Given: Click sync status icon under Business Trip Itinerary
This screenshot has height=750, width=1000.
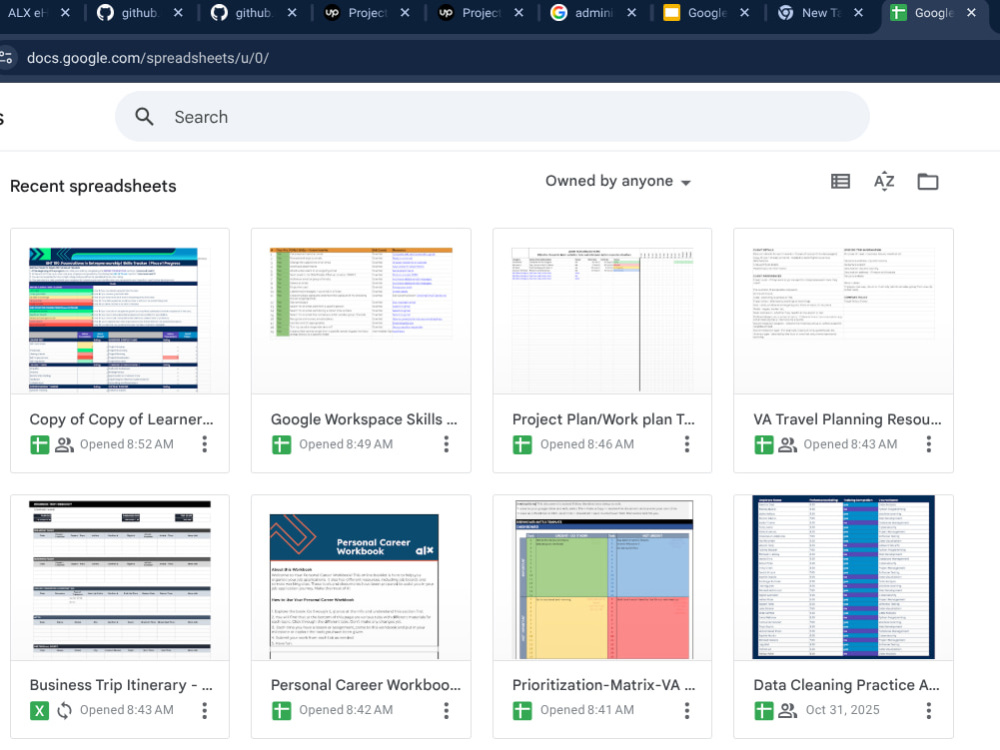Looking at the screenshot, I should pos(64,710).
